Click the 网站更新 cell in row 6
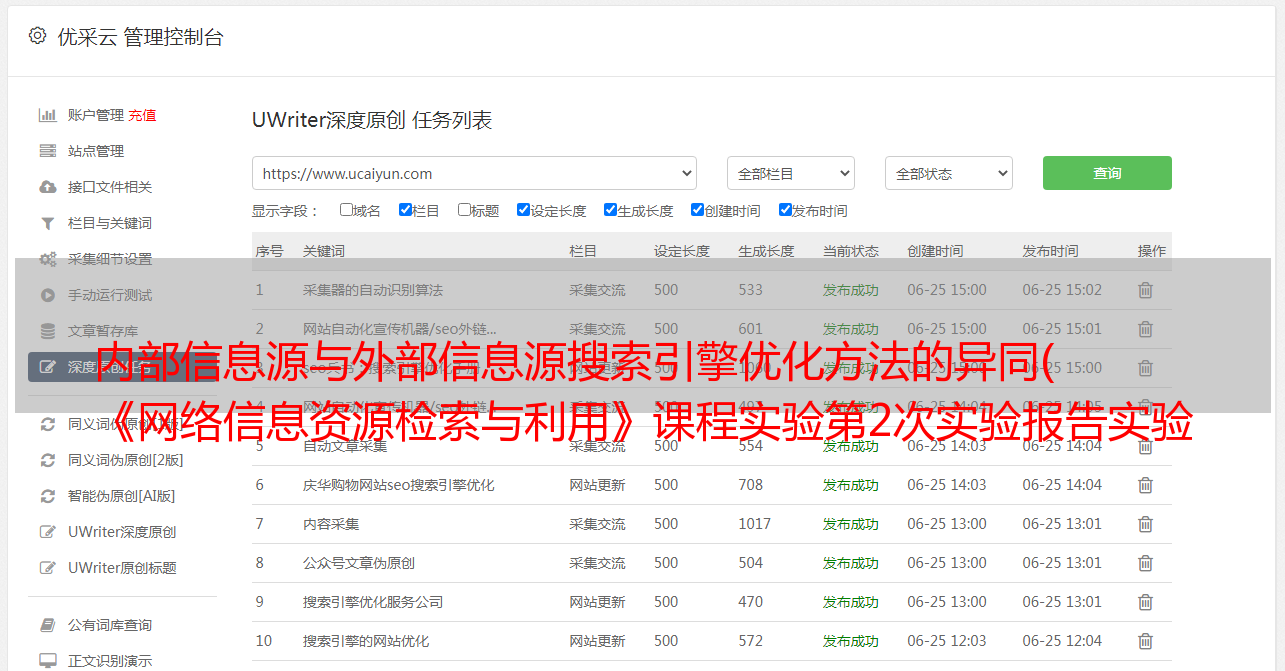 coord(597,485)
